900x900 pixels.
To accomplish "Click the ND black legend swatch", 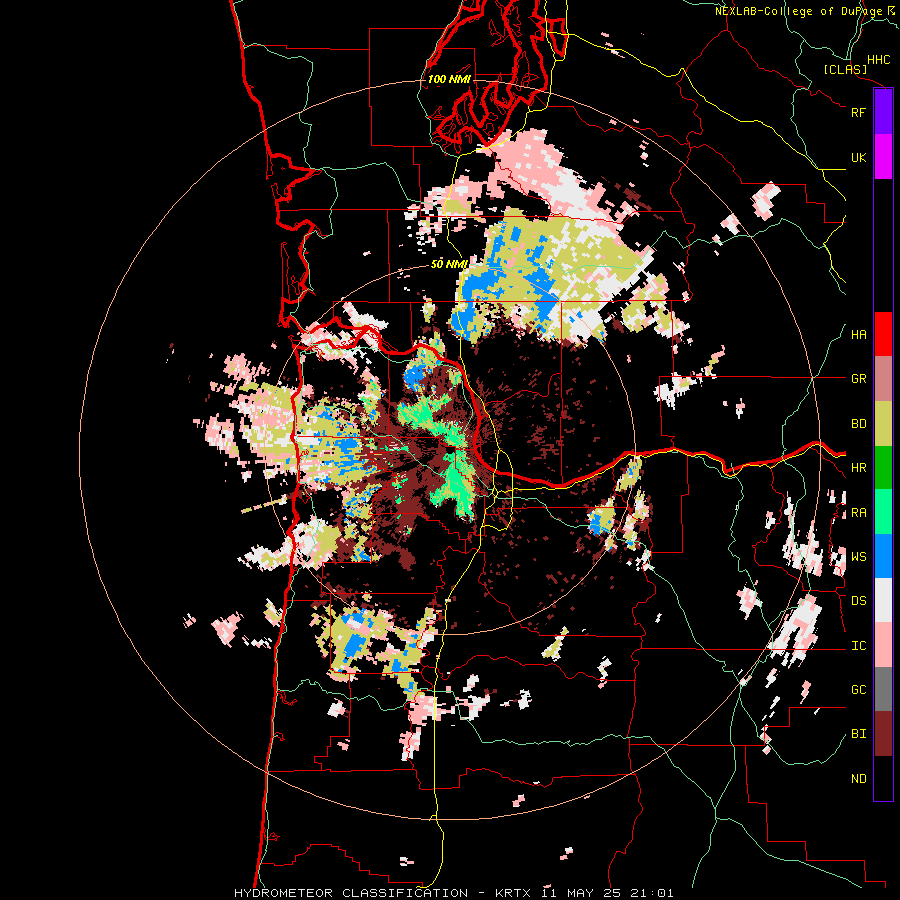I will click(883, 778).
